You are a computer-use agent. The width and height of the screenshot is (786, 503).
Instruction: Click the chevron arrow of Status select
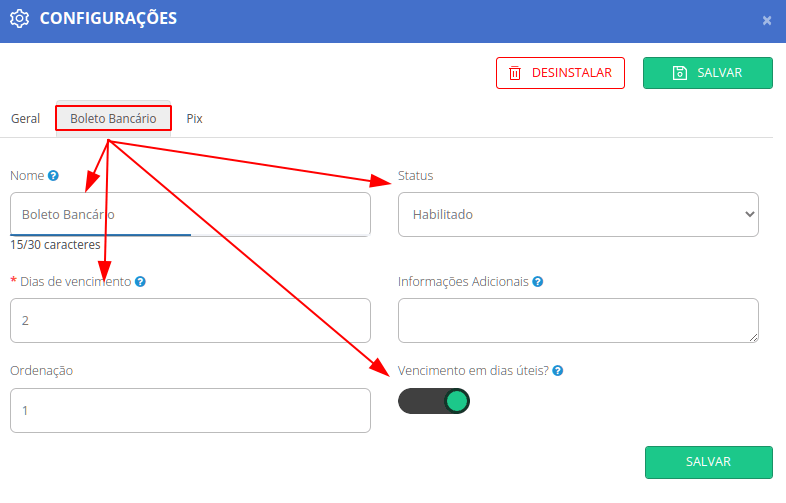pyautogui.click(x=749, y=214)
